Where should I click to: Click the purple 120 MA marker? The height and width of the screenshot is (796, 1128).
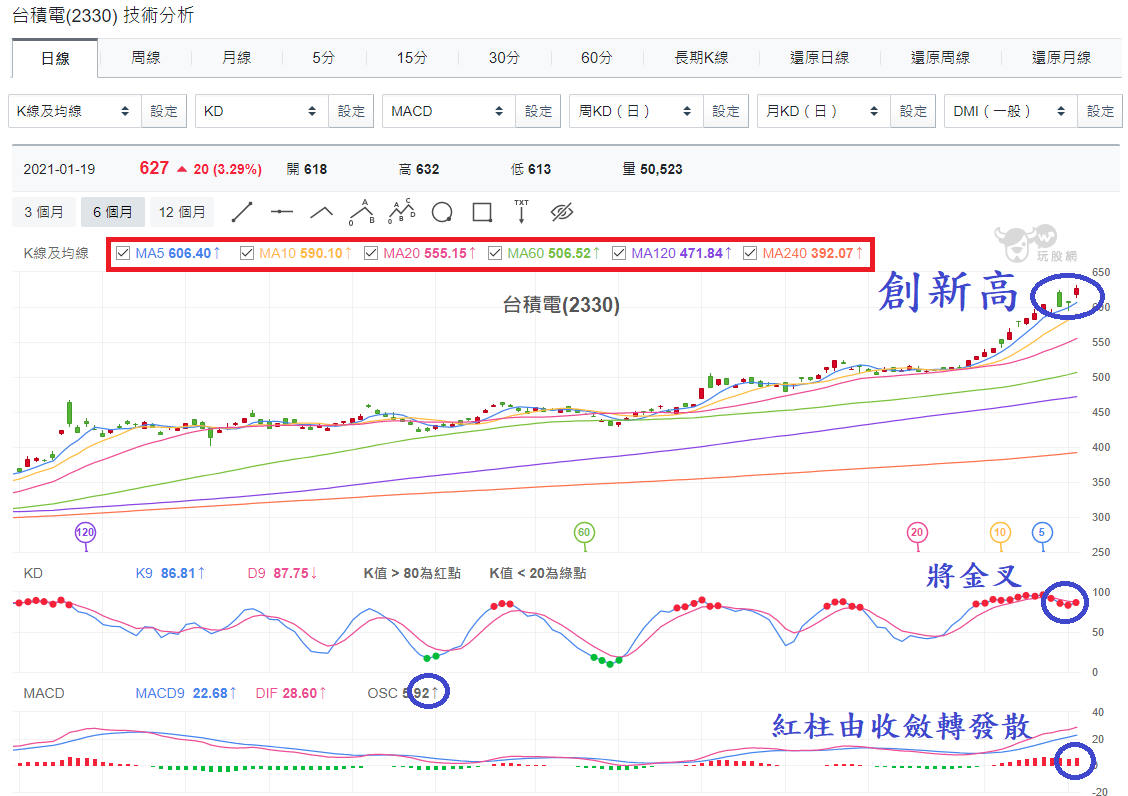86,533
